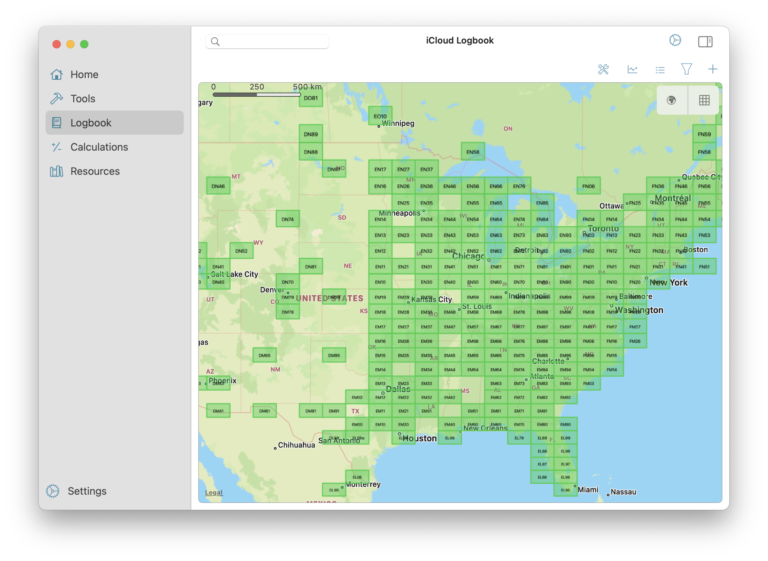Click the house icon beside Home
768x561 pixels.
[x=56, y=74]
